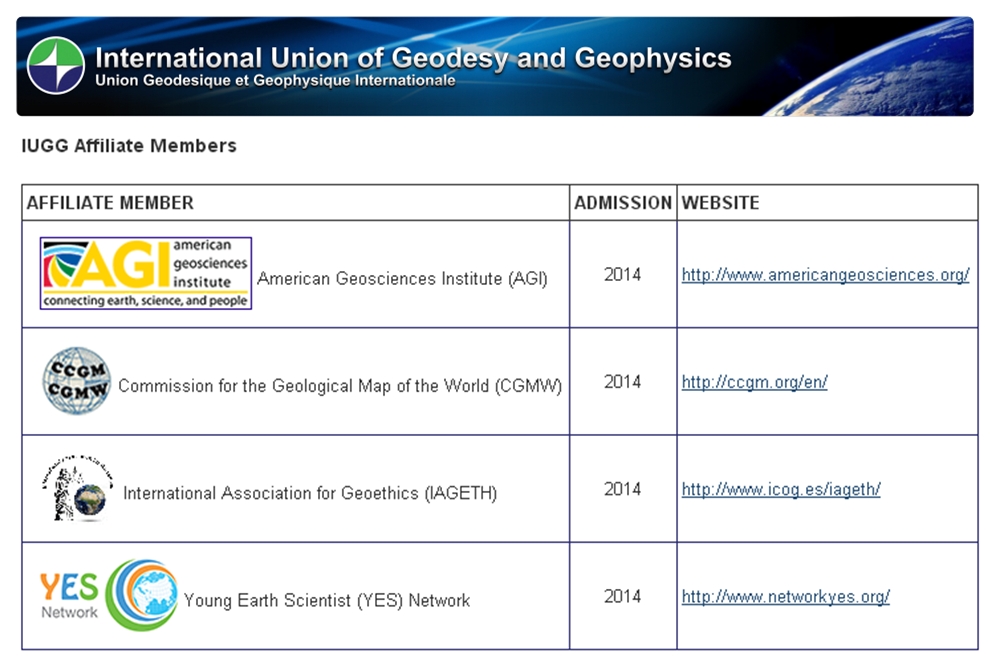Click the IUGG green and blue logo
Image resolution: width=990 pixels, height=663 pixels.
pos(56,66)
